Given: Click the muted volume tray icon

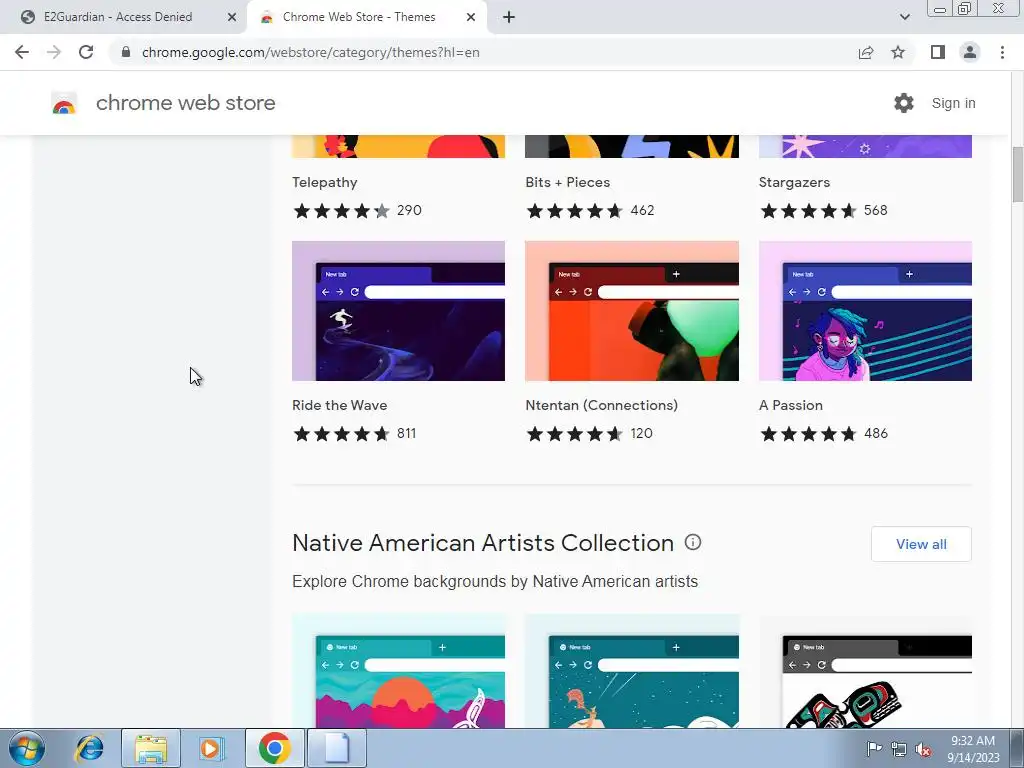Looking at the screenshot, I should (x=923, y=749).
